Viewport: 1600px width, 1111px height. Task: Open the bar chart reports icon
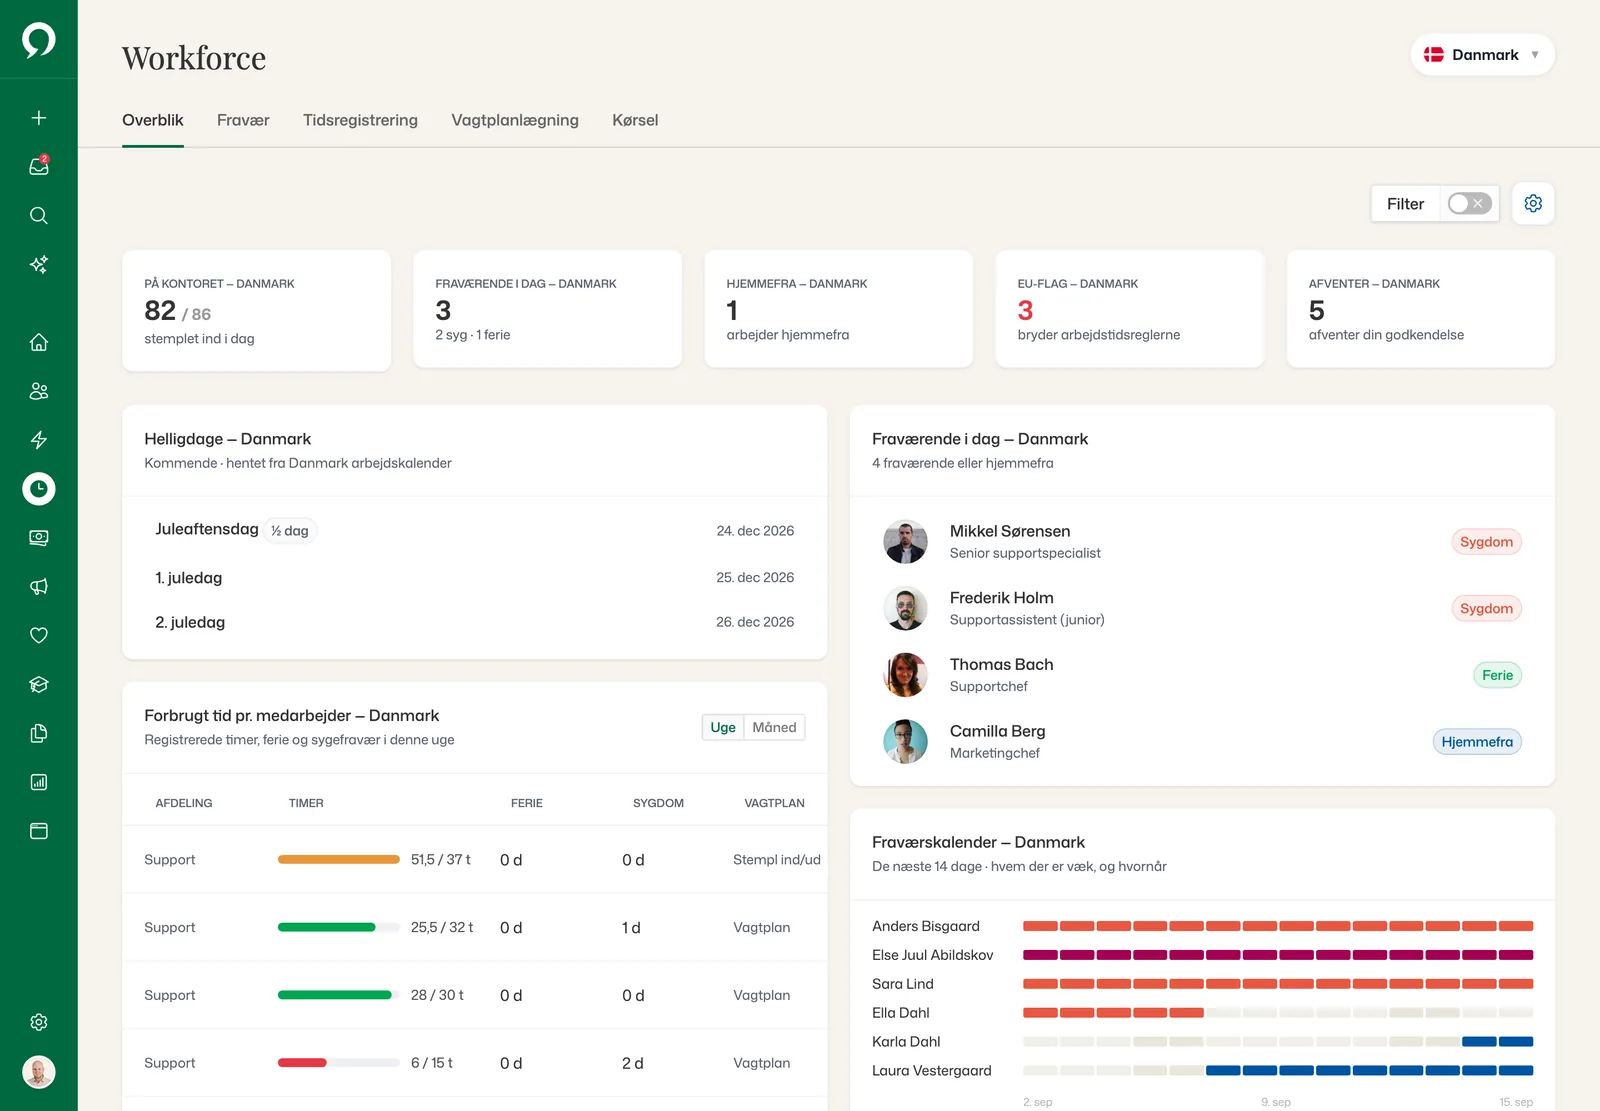(39, 782)
